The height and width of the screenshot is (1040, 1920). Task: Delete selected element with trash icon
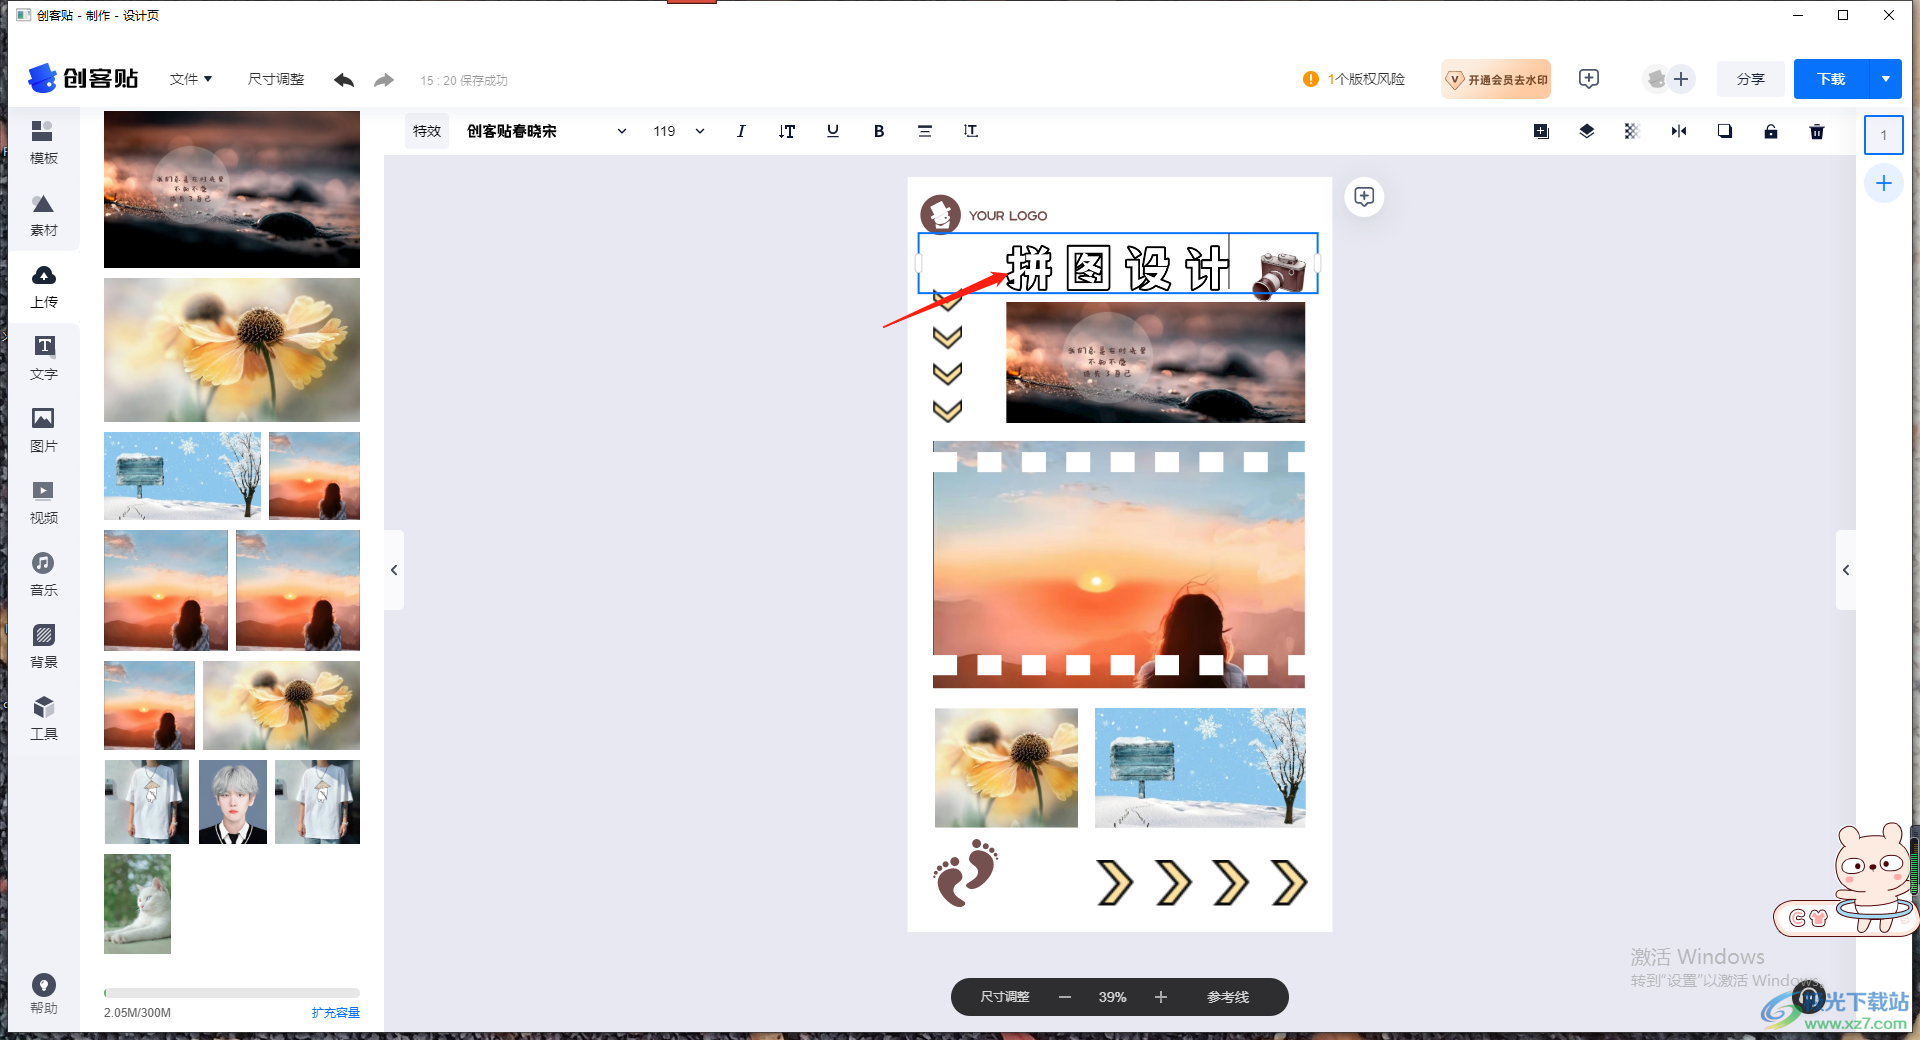pos(1817,131)
